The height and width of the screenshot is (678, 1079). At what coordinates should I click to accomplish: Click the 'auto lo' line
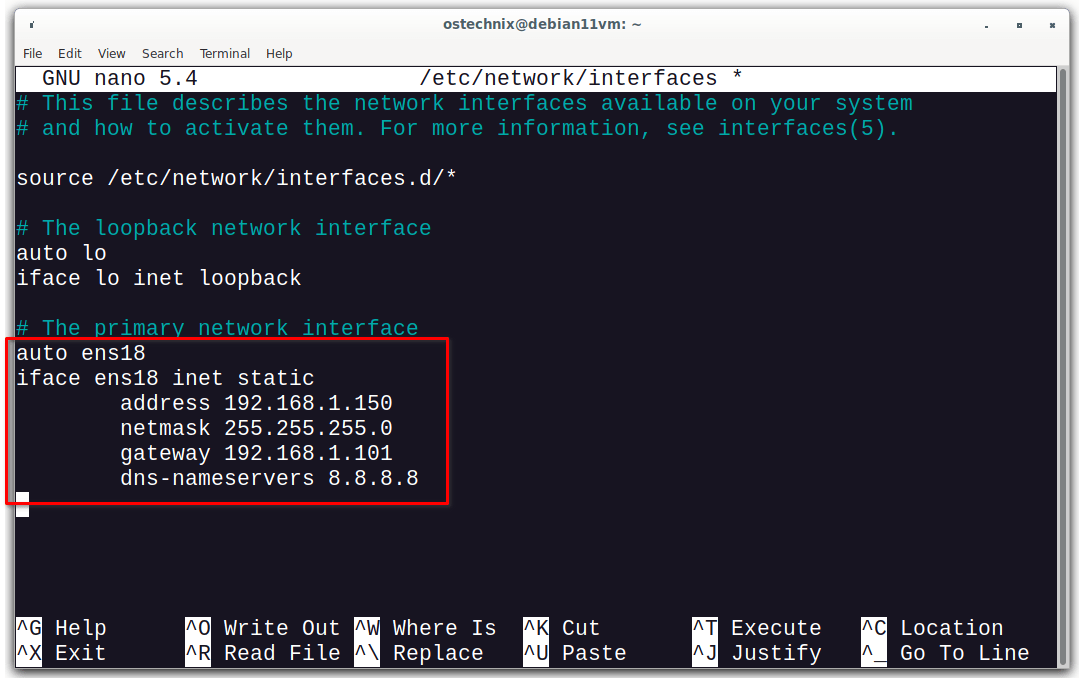[x=61, y=253]
